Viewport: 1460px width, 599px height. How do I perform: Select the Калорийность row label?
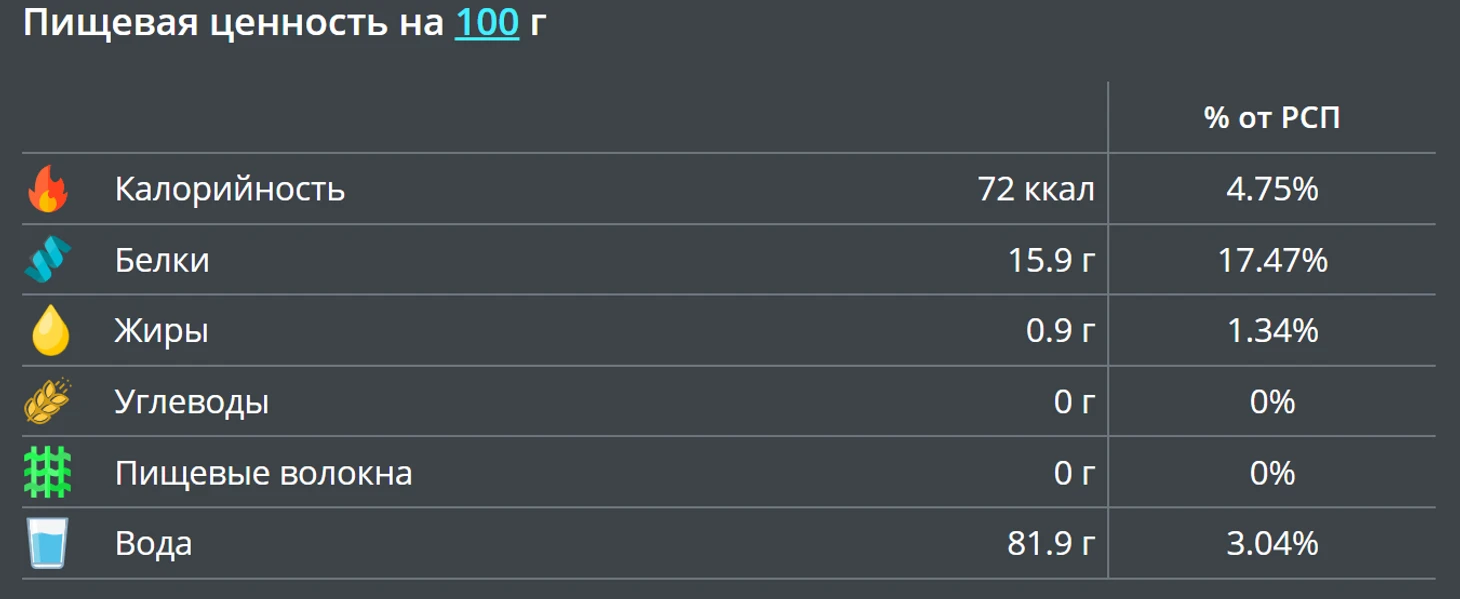click(230, 189)
